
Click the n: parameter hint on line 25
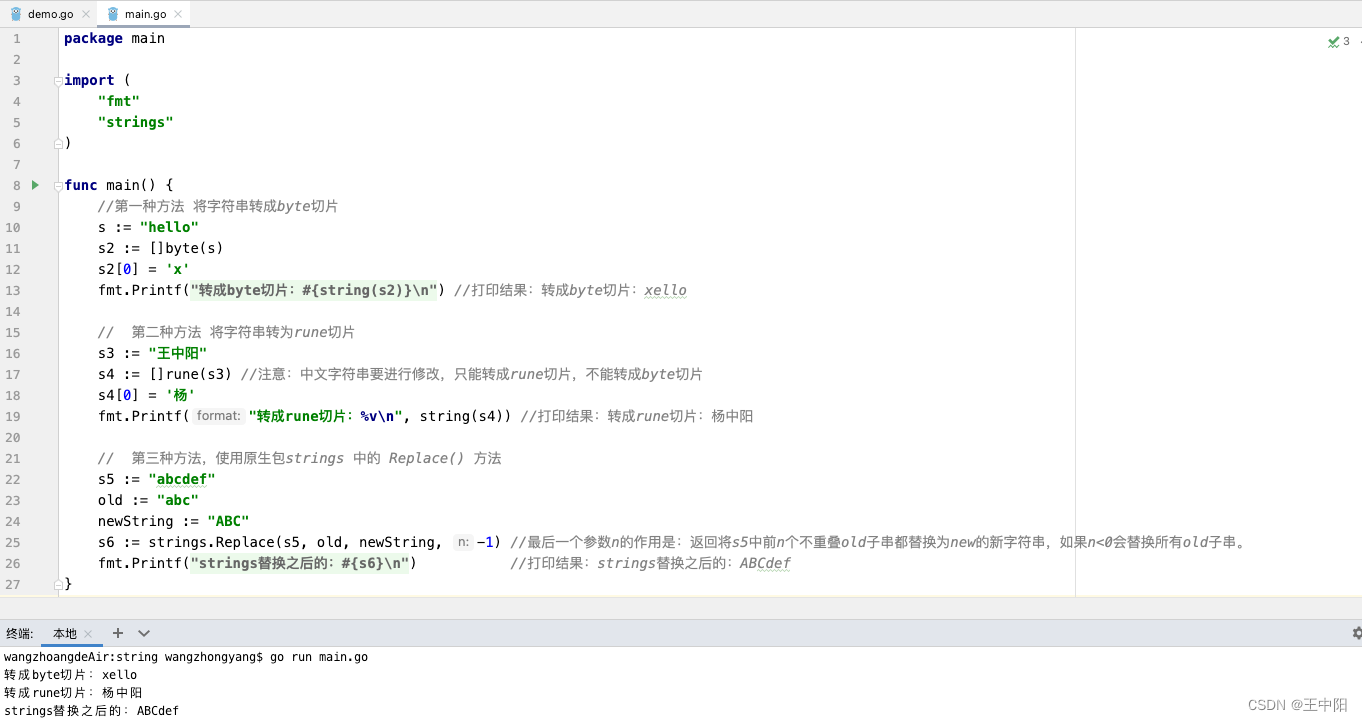(462, 542)
